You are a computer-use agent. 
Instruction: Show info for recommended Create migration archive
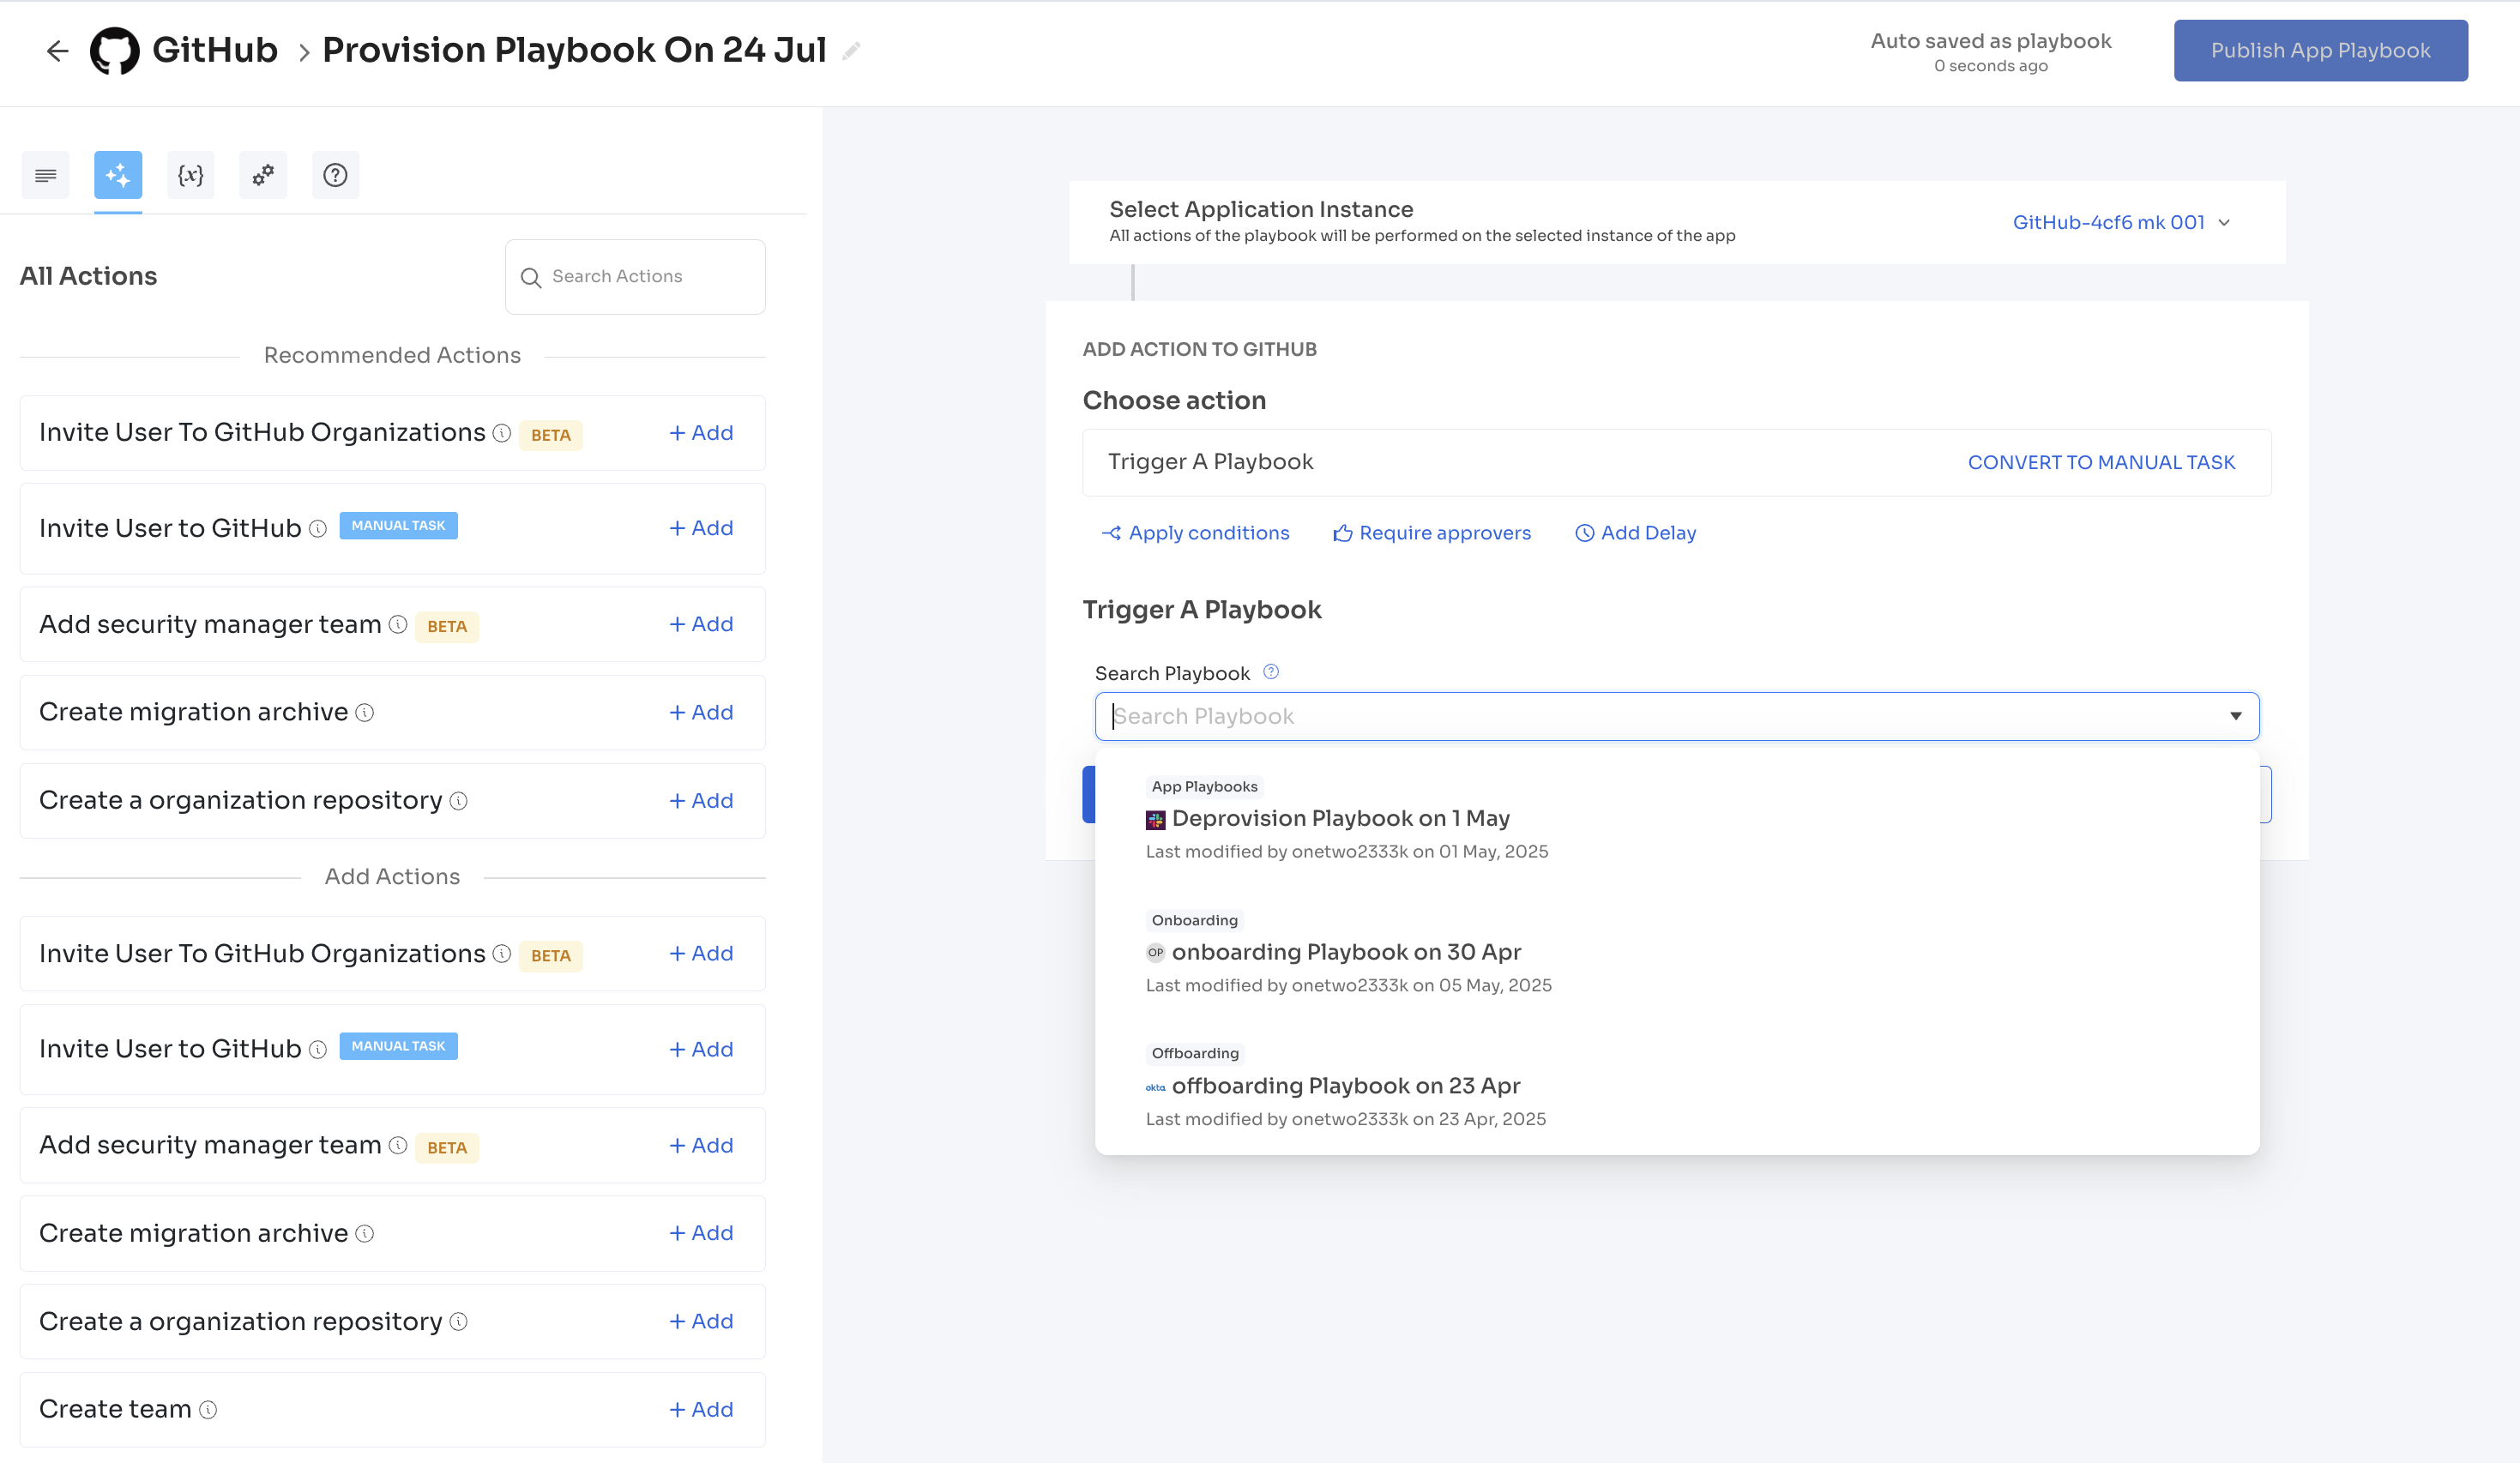(365, 712)
